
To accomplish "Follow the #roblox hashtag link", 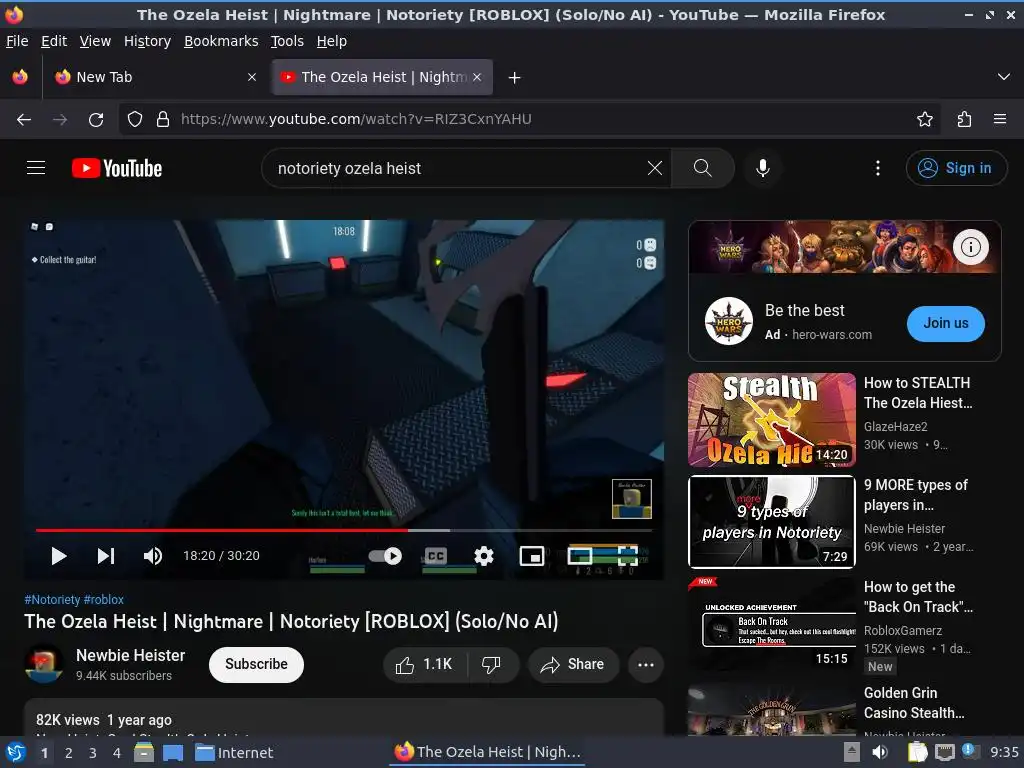I will (x=103, y=600).
